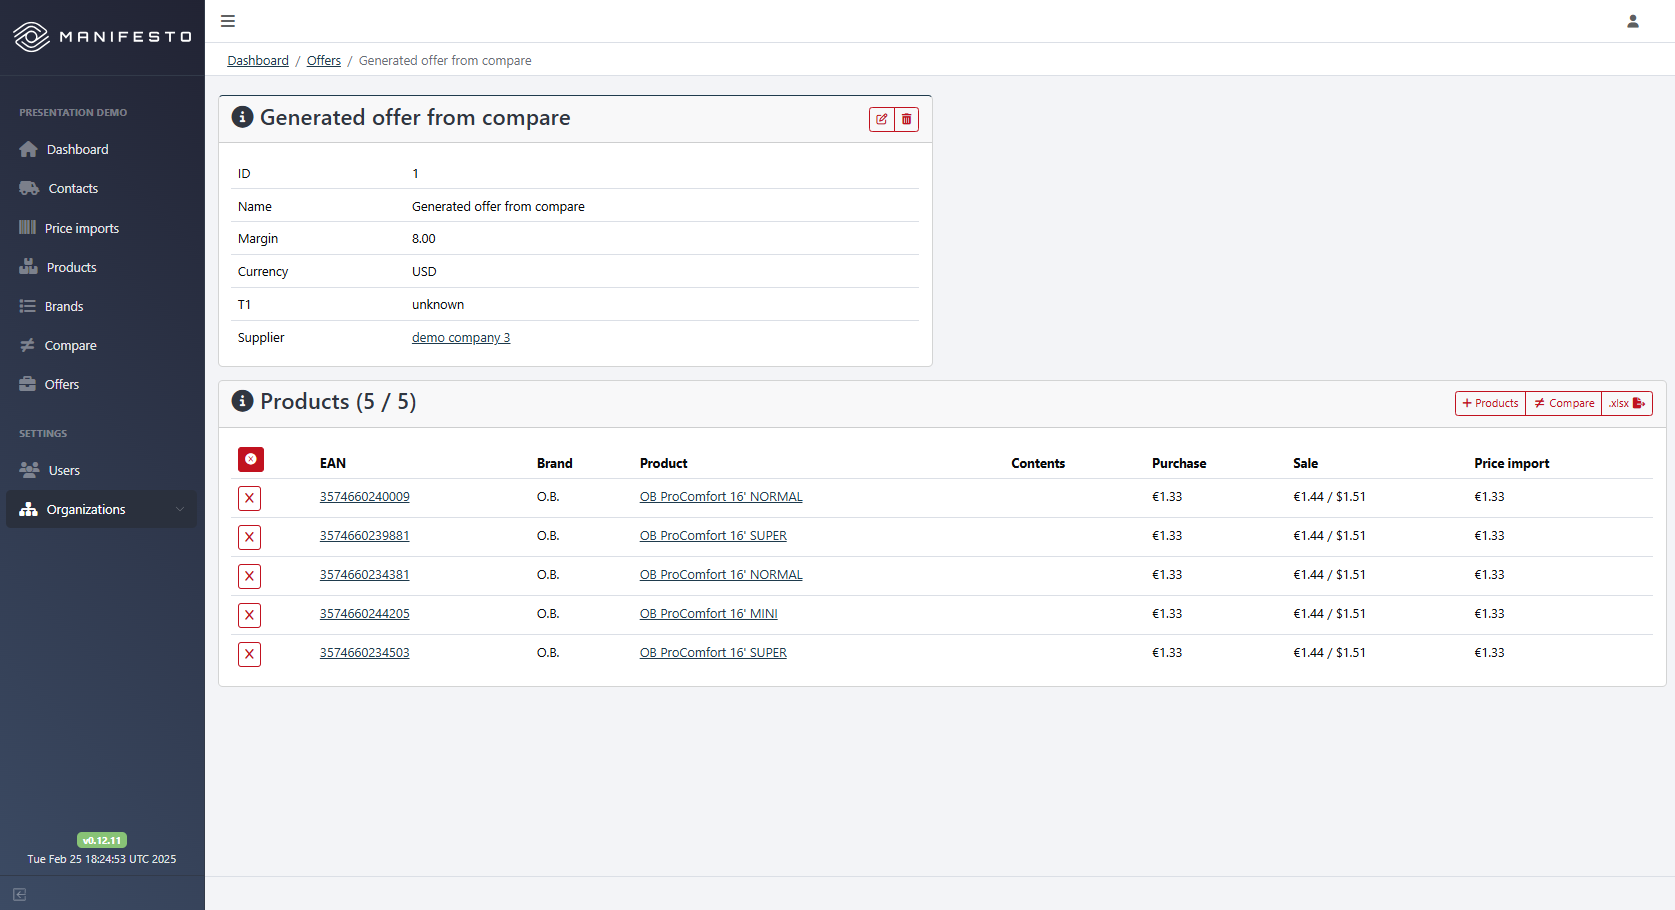Click the 'Products (5 / 5)' heading
This screenshot has width=1675, height=910.
[338, 401]
